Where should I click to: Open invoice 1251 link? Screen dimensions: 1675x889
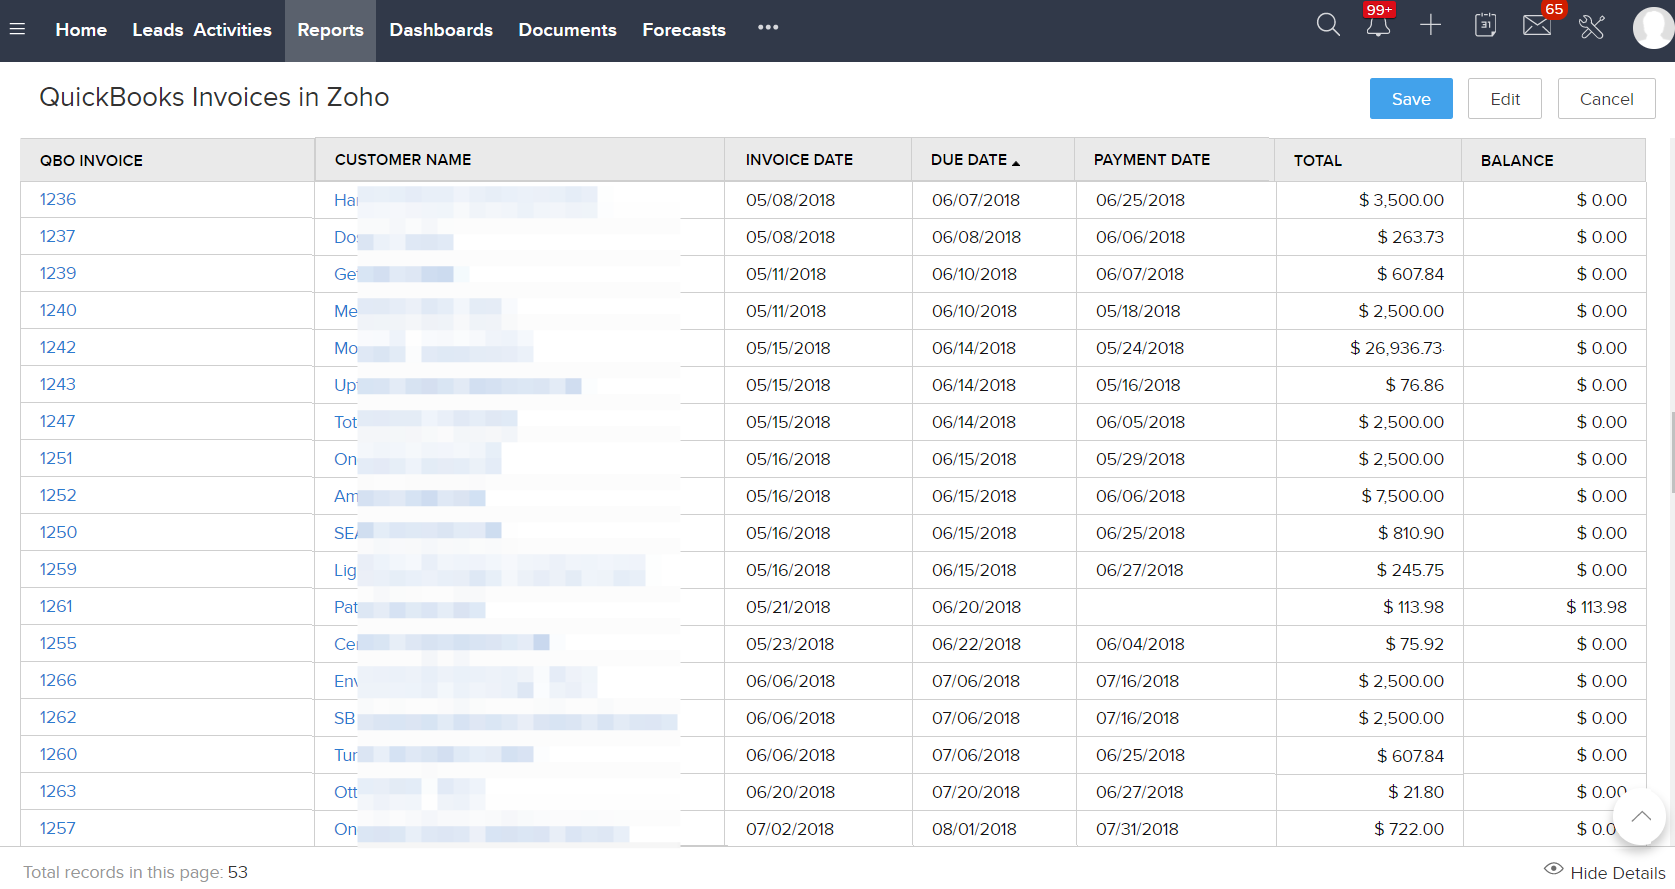tap(56, 458)
